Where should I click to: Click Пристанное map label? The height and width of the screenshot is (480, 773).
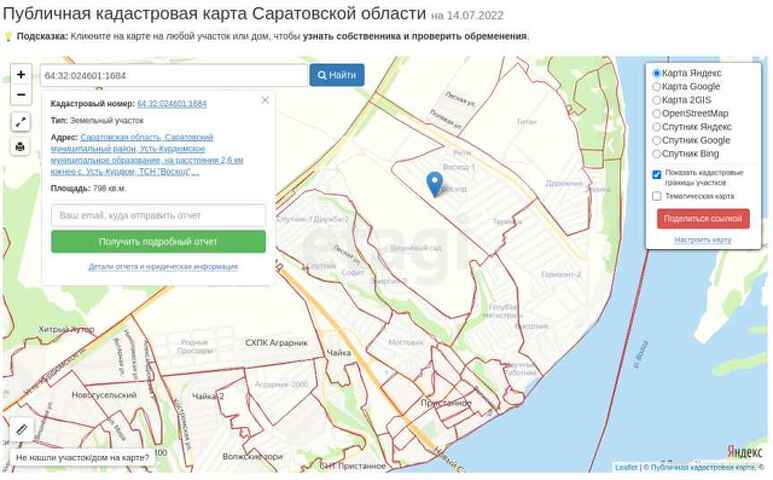point(446,403)
